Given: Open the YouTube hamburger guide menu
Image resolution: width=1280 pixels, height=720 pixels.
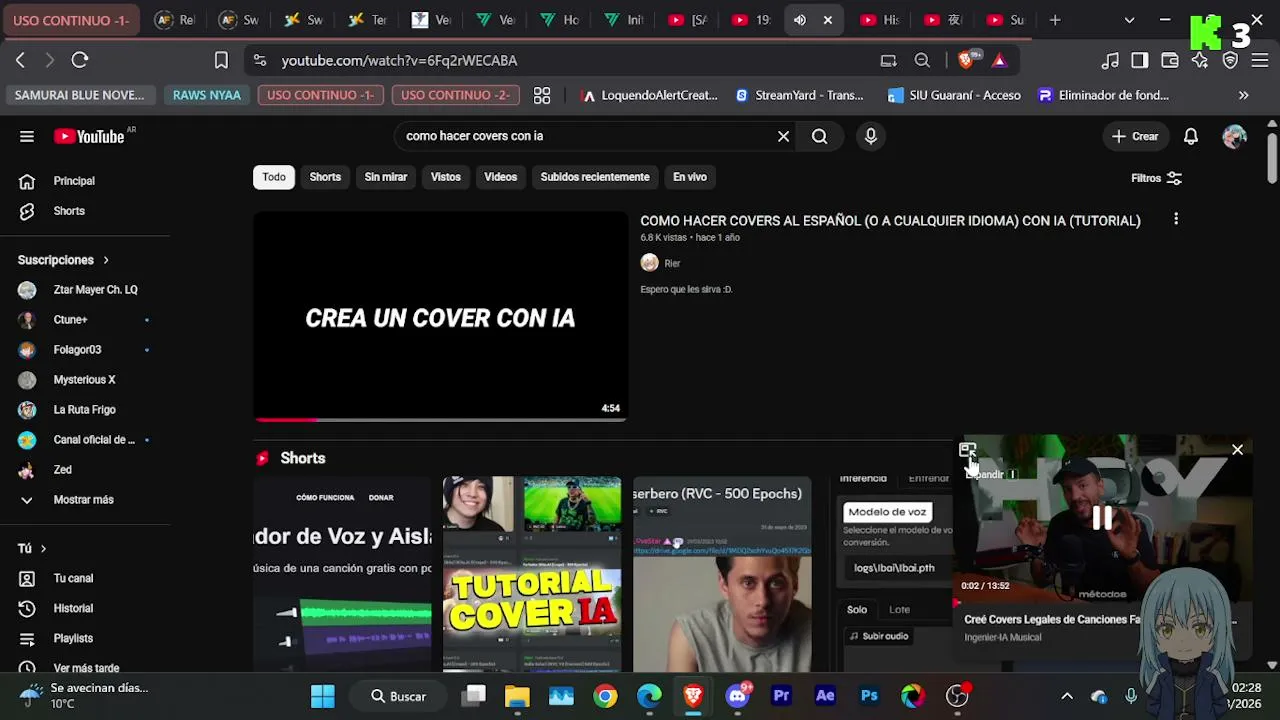Looking at the screenshot, I should (x=27, y=137).
